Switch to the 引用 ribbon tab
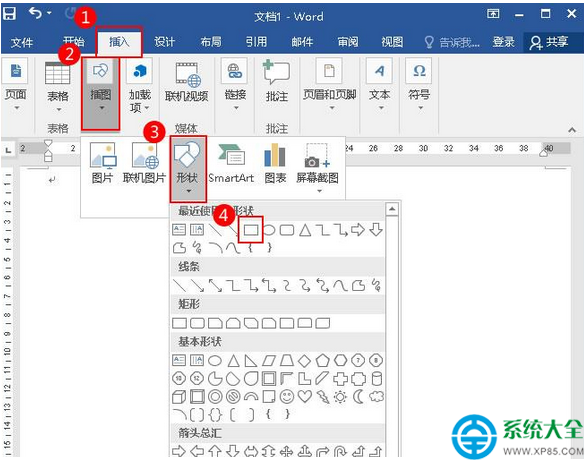The width and height of the screenshot is (586, 462). click(x=256, y=42)
